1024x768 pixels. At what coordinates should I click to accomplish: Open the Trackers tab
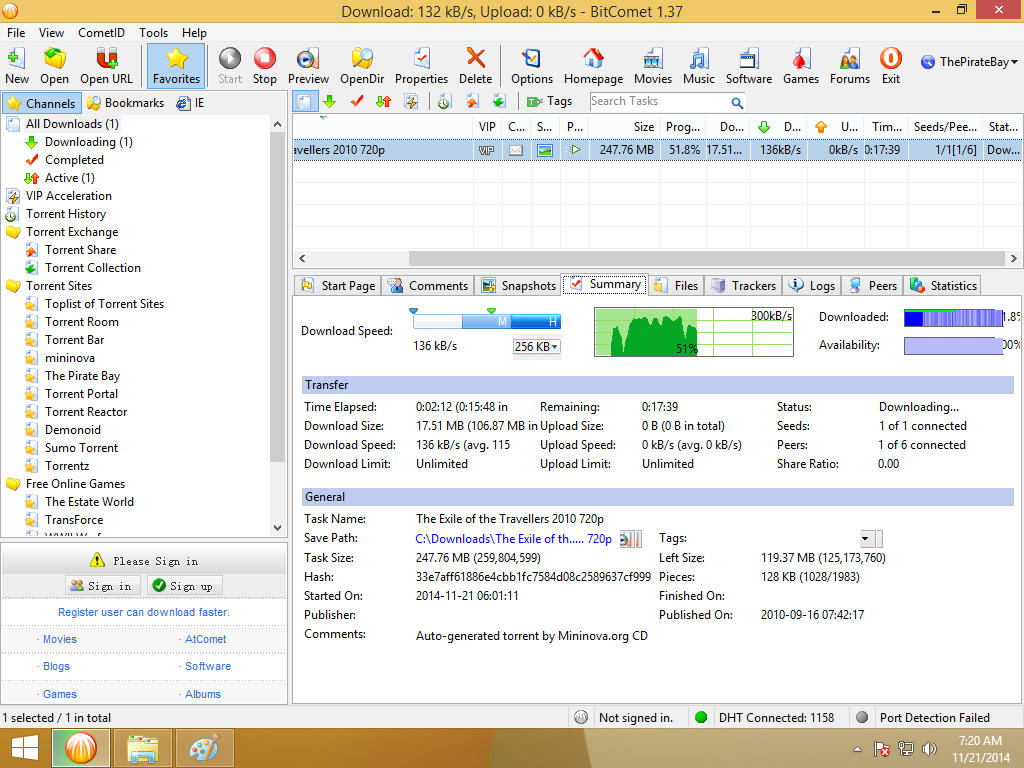pyautogui.click(x=744, y=286)
